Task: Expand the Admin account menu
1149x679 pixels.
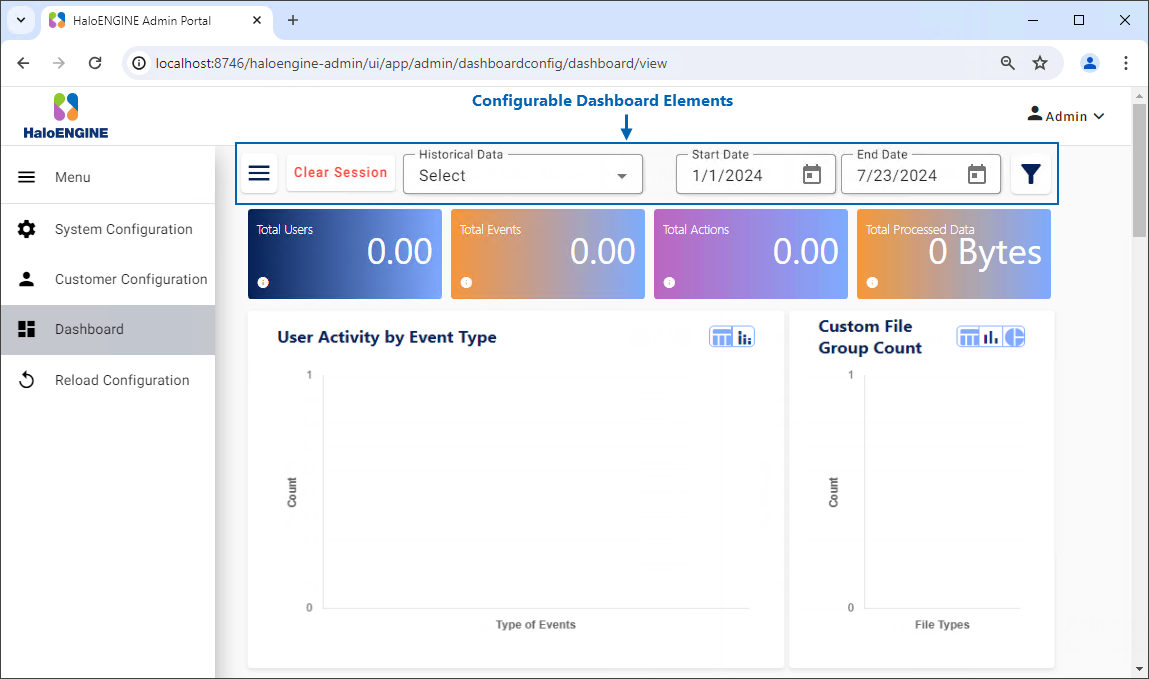Action: point(1067,115)
